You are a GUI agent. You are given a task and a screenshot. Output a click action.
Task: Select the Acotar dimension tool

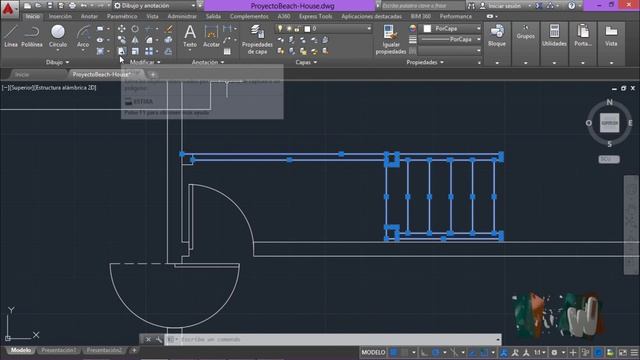coord(211,36)
